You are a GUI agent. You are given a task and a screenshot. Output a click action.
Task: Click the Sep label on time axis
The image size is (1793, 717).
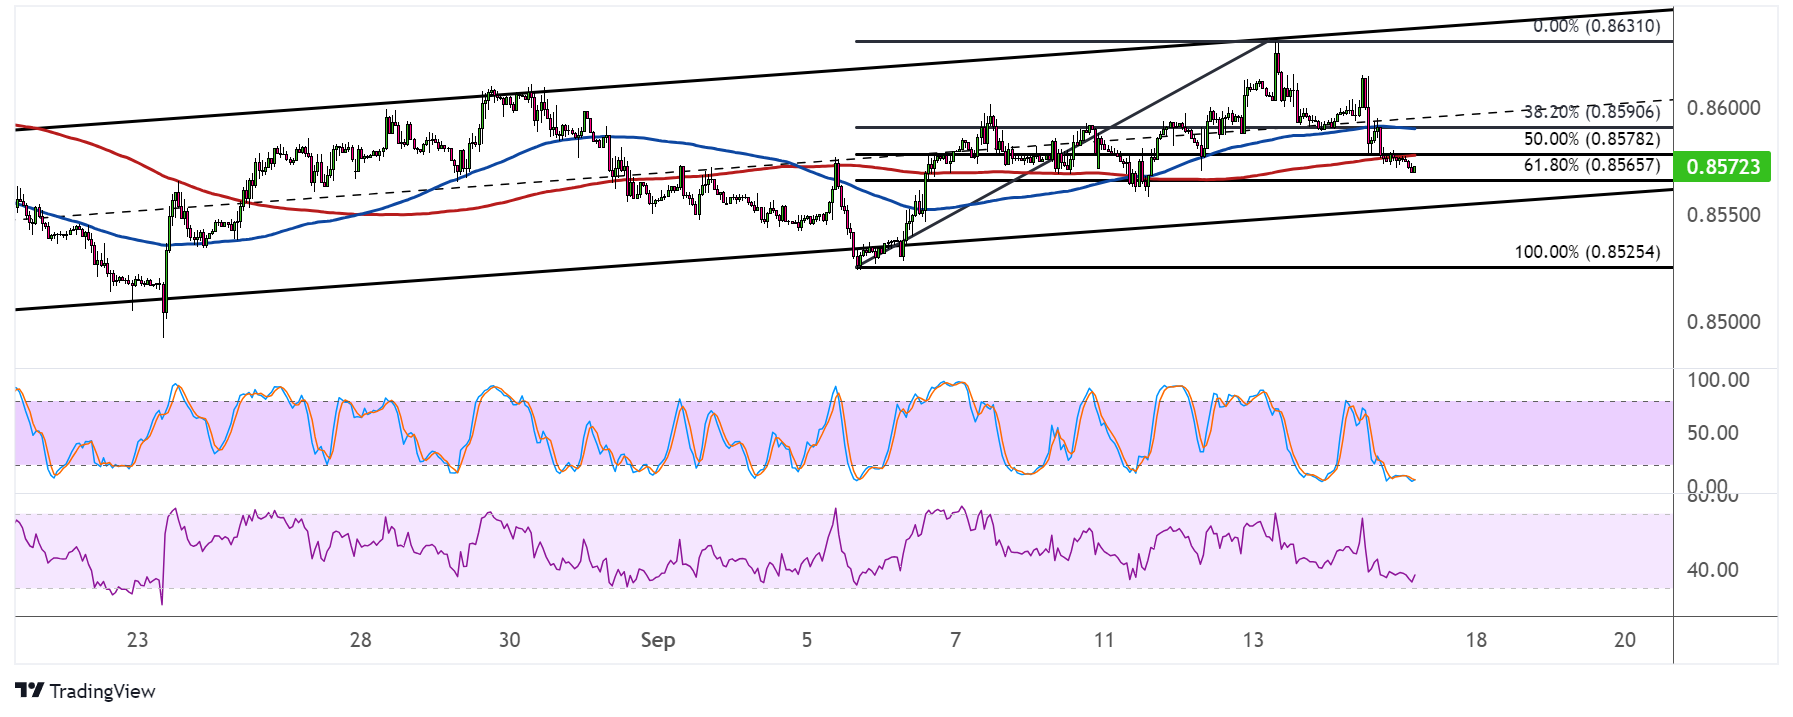(658, 640)
